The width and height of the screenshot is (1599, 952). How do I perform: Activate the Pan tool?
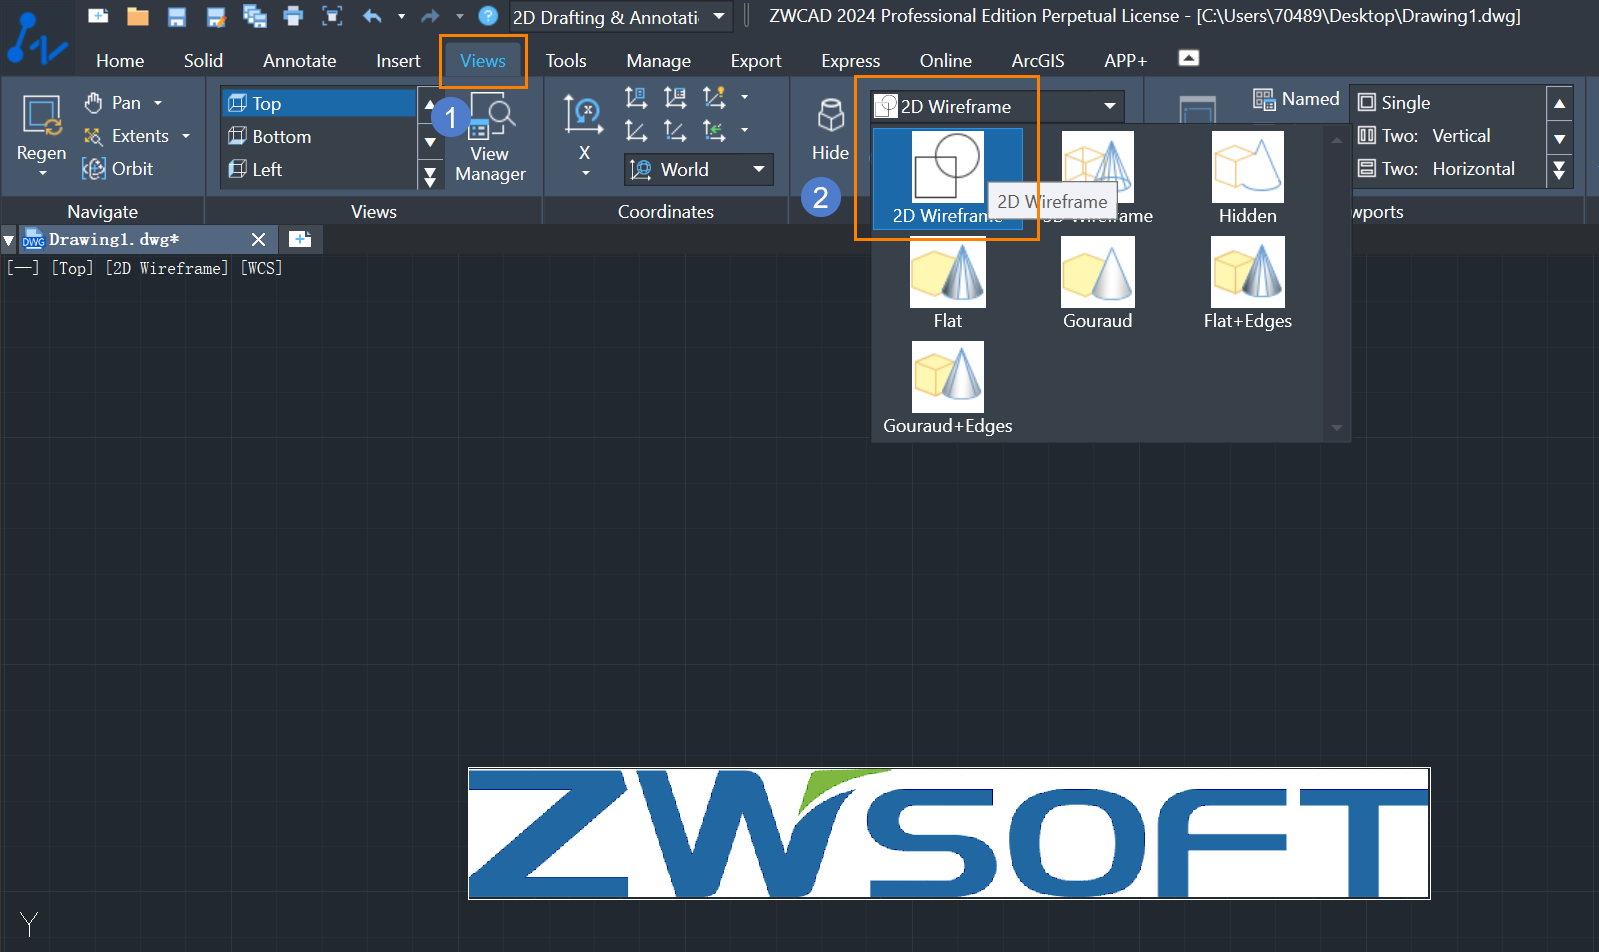(x=114, y=103)
